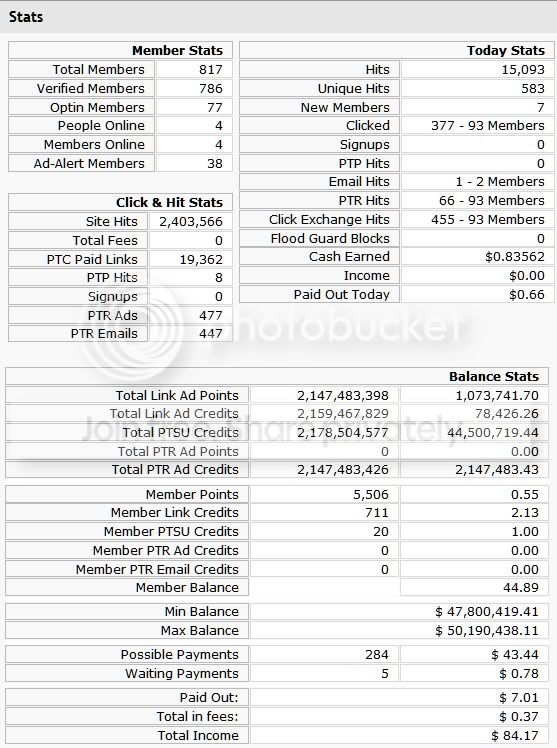Viewport: 557px width, 748px height.
Task: Click the Balance Stats header
Action: (494, 376)
